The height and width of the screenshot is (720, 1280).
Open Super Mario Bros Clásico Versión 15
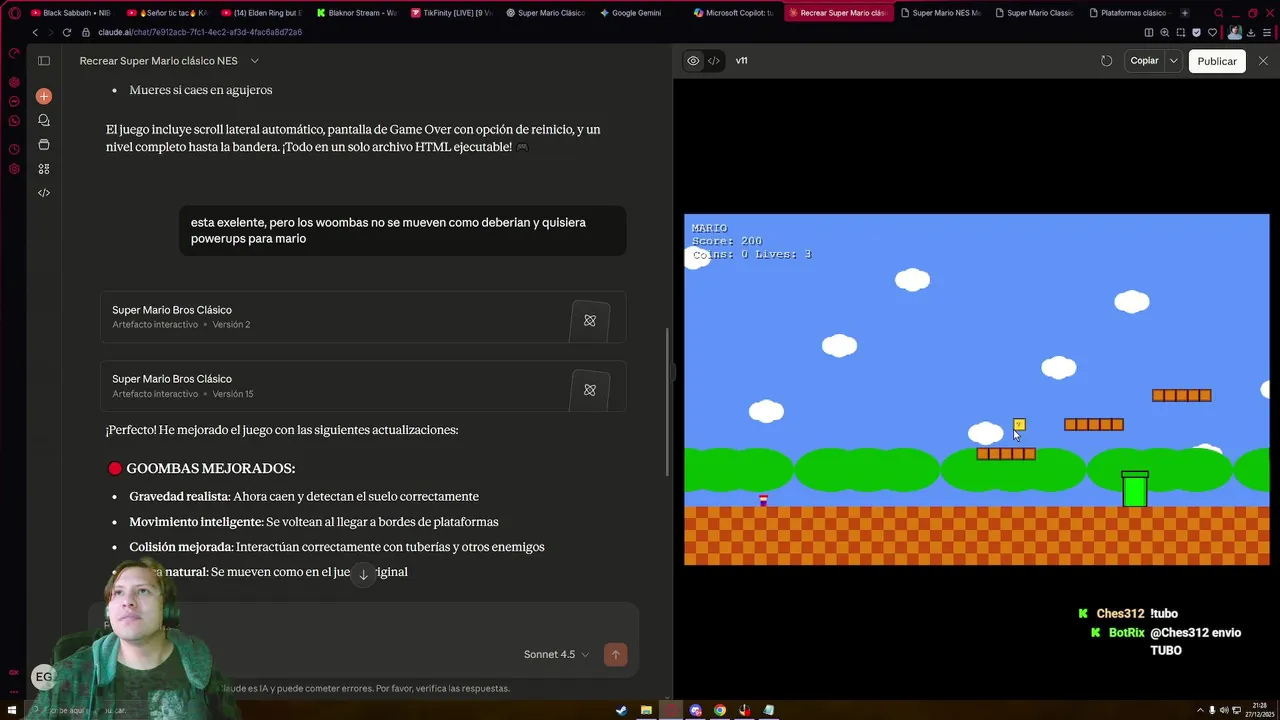[363, 386]
